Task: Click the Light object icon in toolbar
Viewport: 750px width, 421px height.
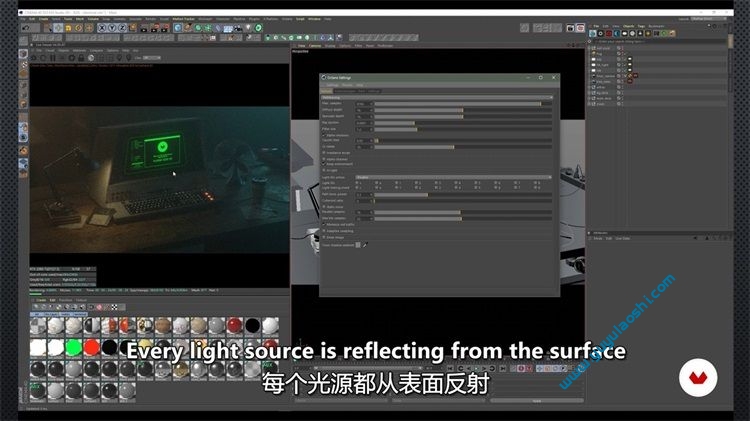Action: pyautogui.click(x=248, y=28)
